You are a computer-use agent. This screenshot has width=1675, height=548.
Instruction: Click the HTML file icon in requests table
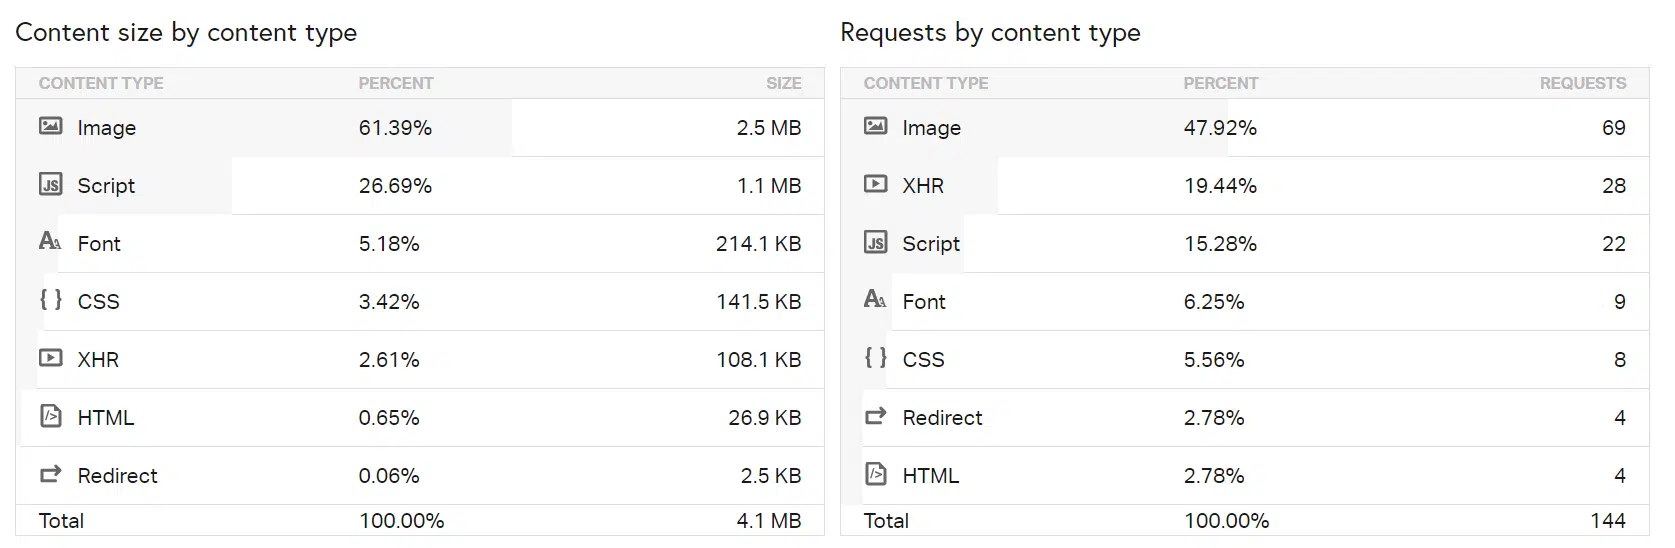(x=875, y=474)
